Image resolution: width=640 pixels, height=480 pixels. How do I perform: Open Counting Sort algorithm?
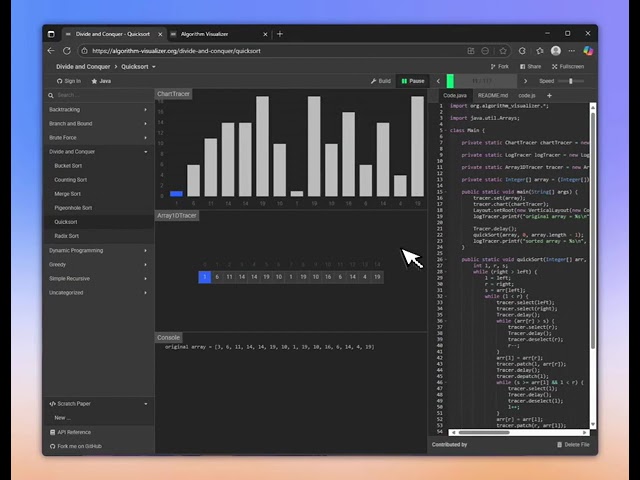[x=98, y=180]
